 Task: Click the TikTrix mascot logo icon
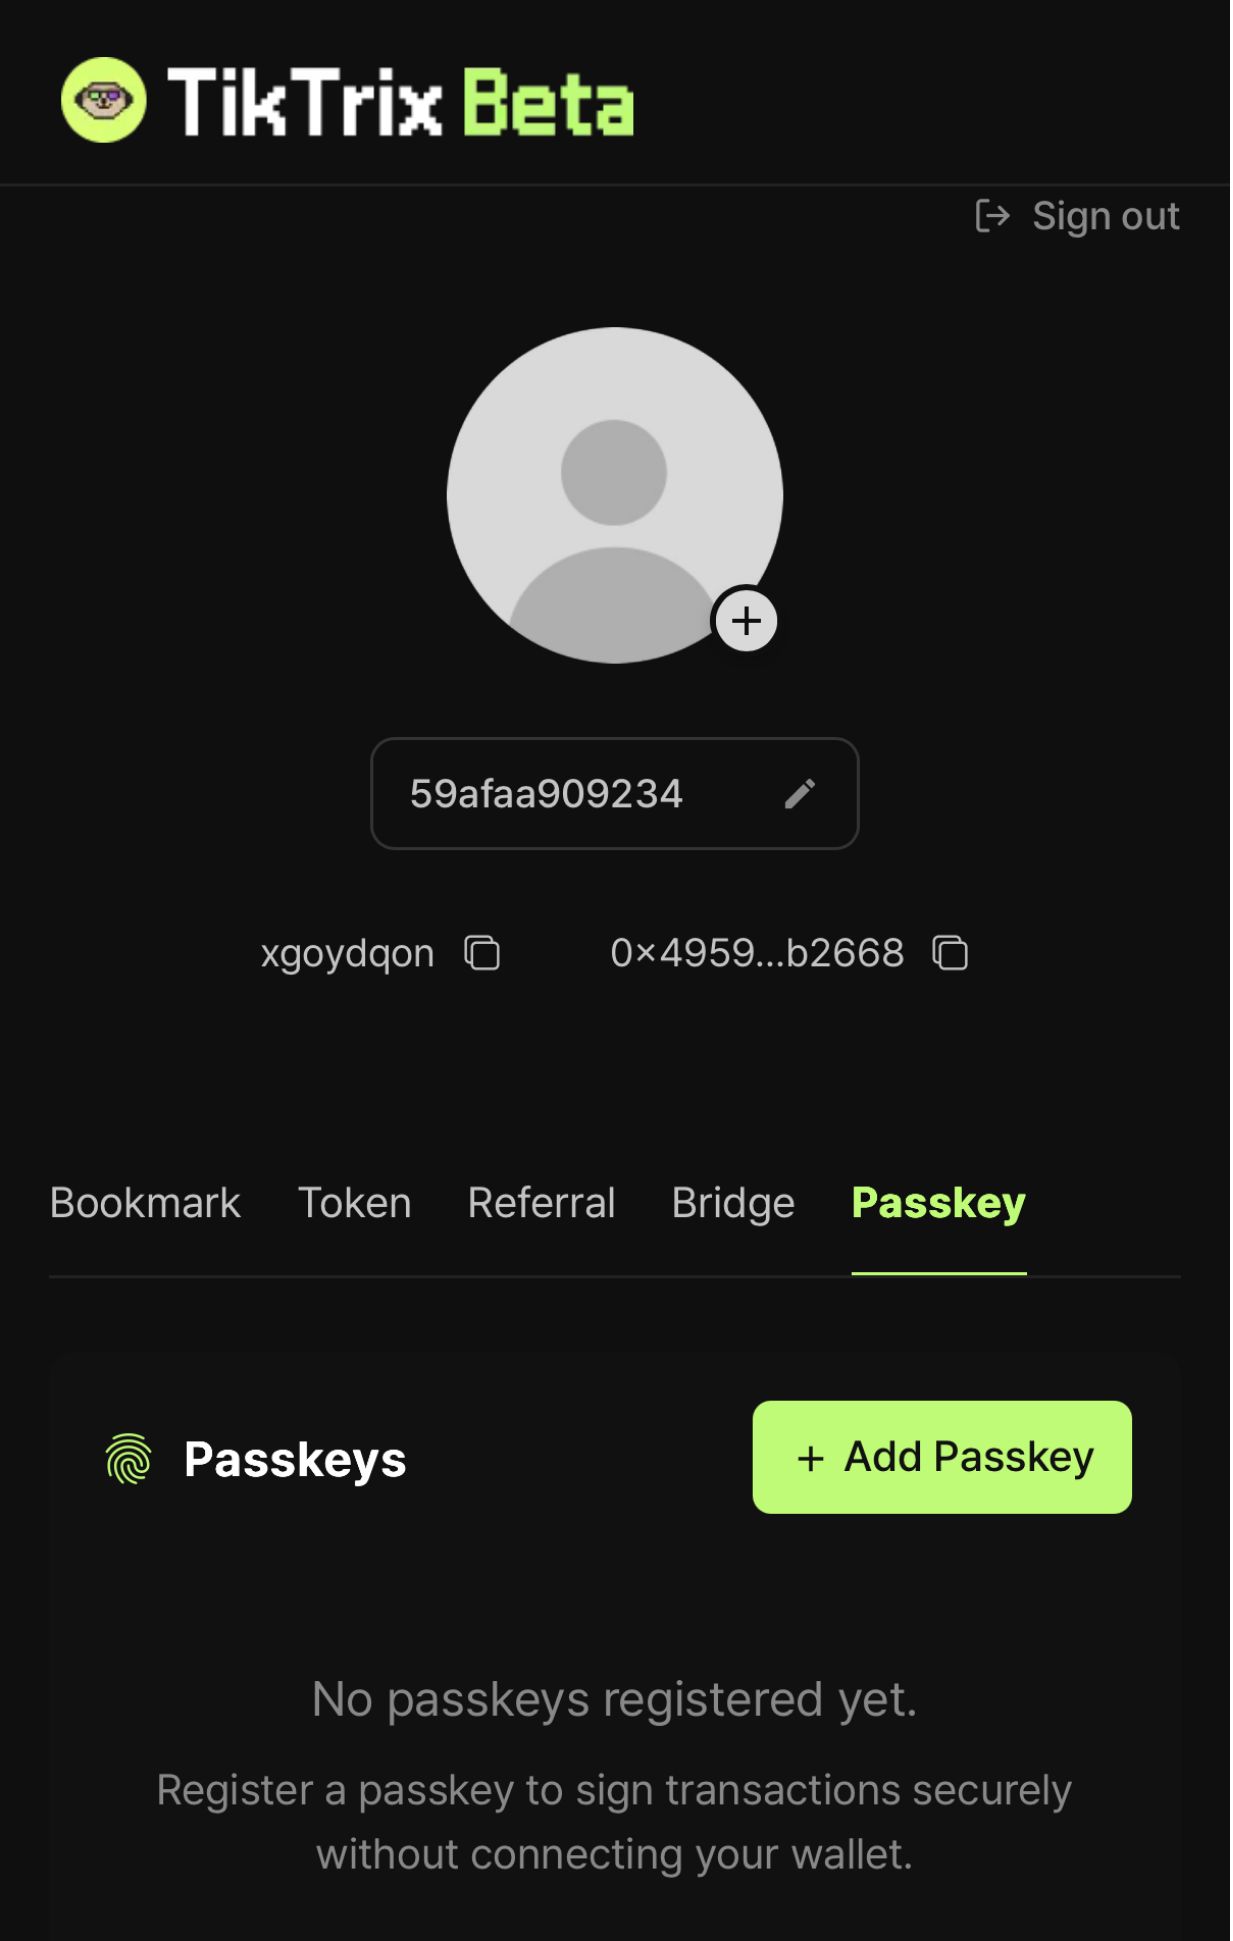click(104, 100)
